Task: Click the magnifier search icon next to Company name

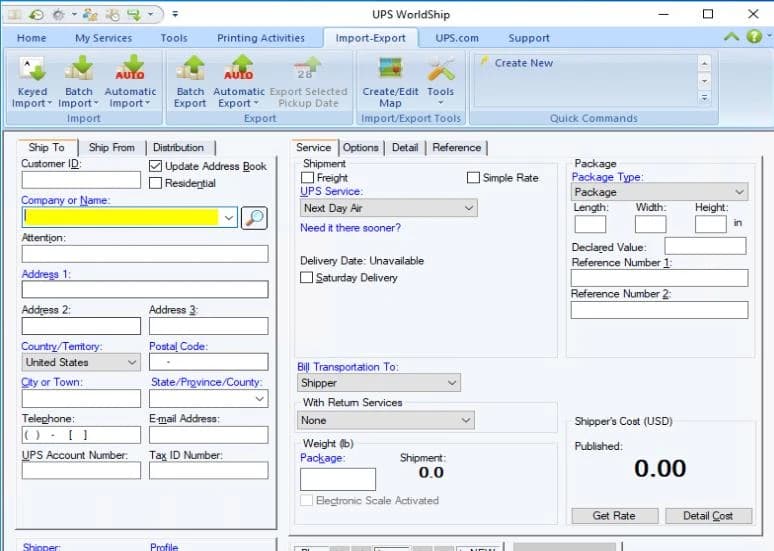Action: (x=254, y=217)
